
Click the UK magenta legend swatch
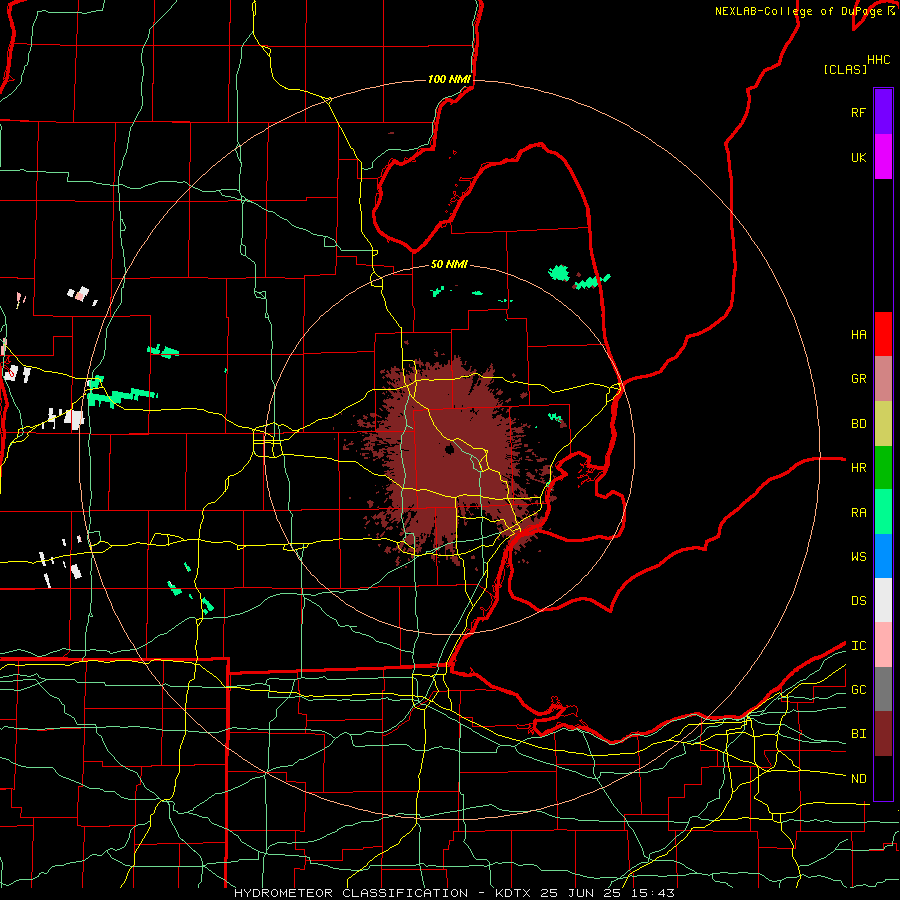tap(883, 157)
